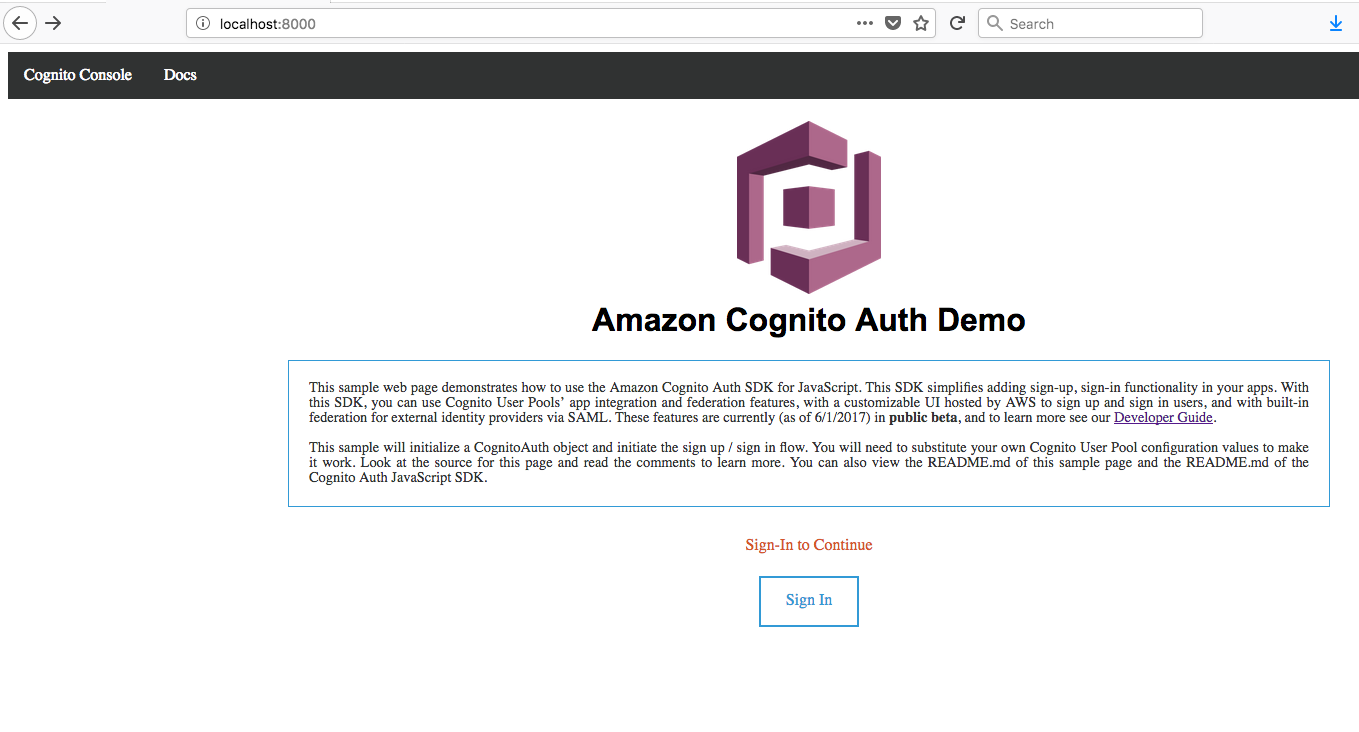Click the Sign-In to Continue message
The height and width of the screenshot is (732, 1359).
(x=809, y=545)
